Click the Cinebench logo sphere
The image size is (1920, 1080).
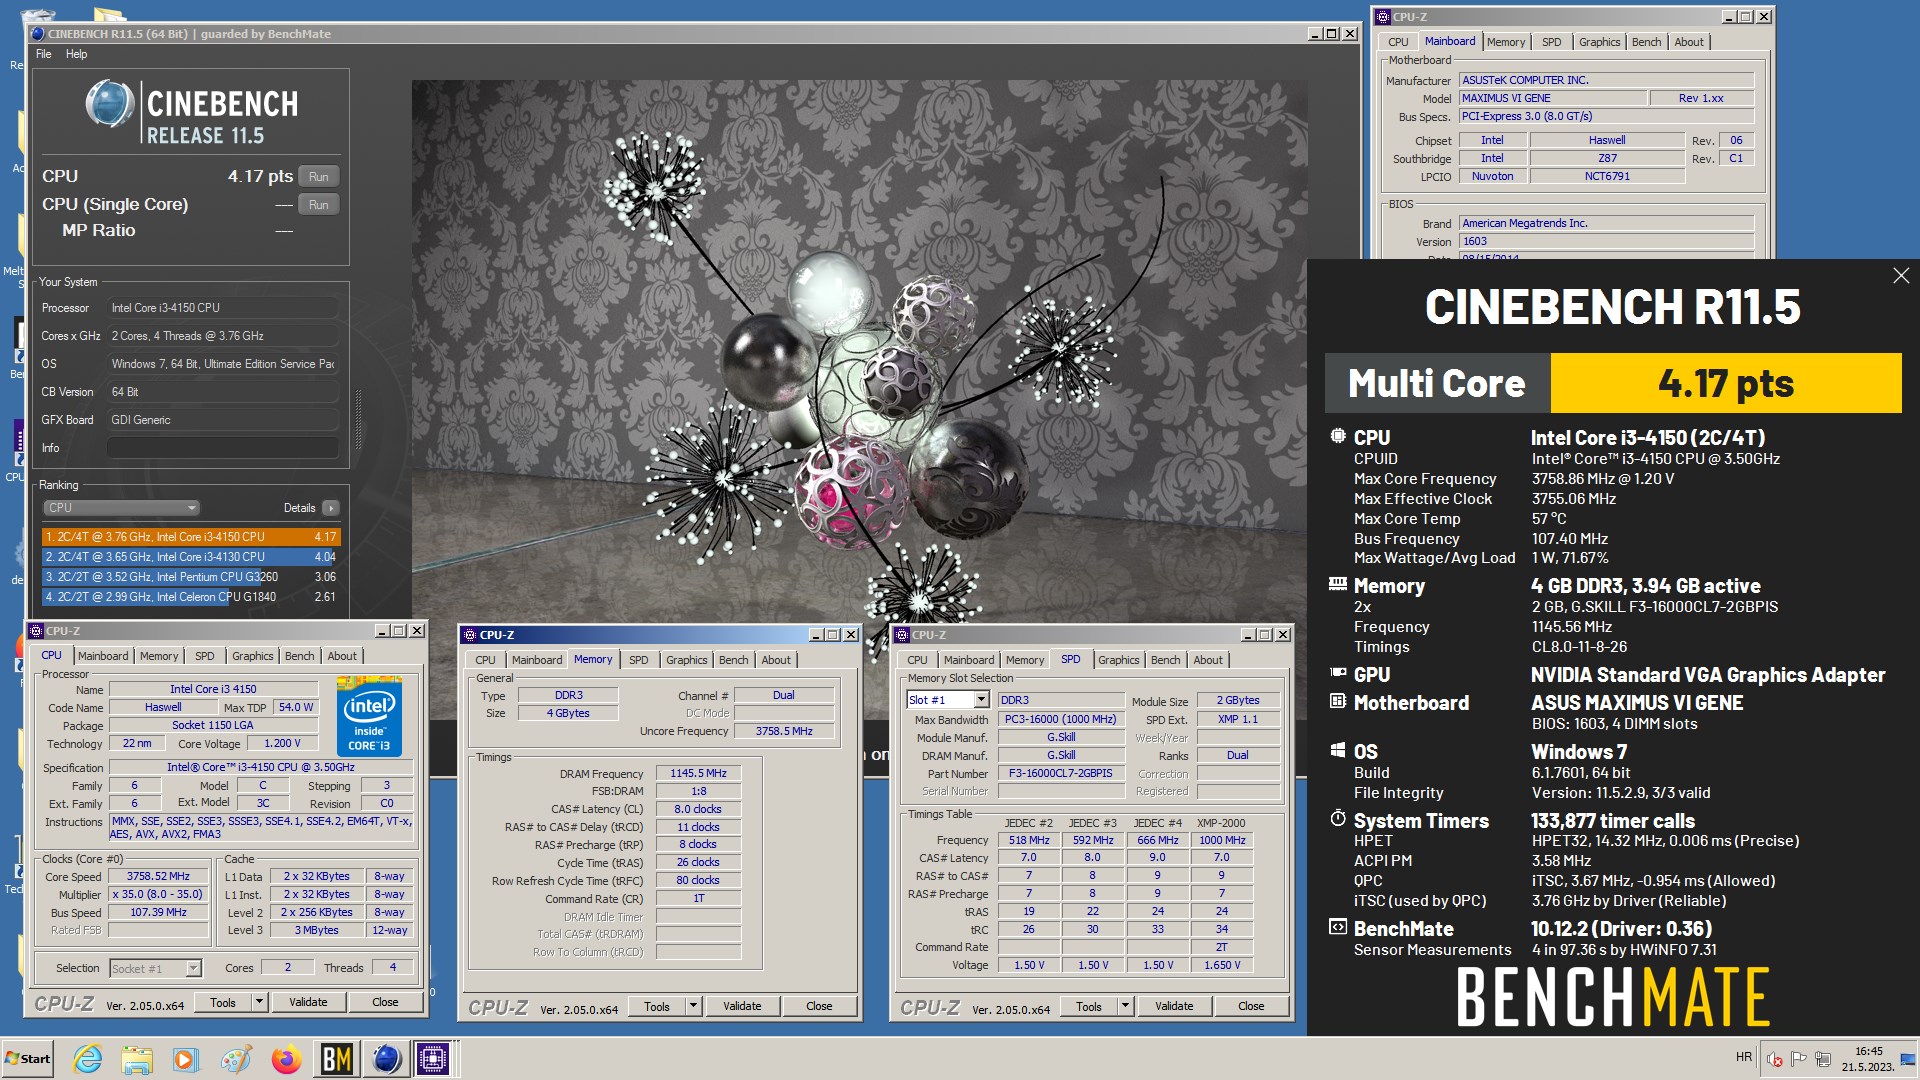(x=110, y=103)
